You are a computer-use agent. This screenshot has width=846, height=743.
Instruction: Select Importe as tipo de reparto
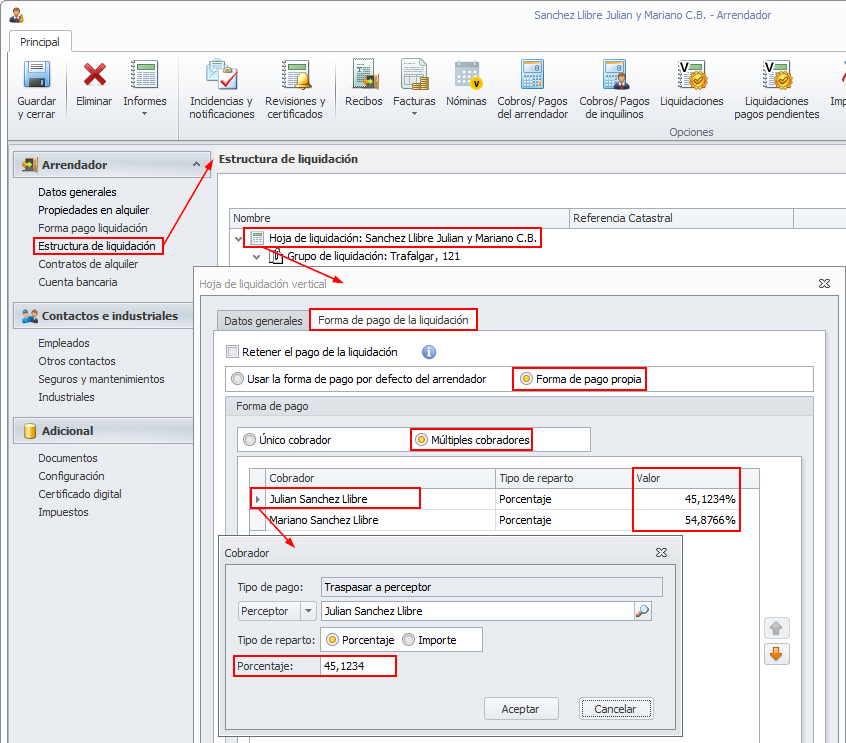click(x=409, y=640)
